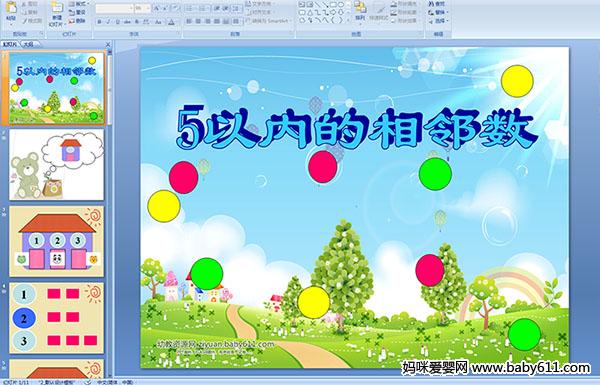Apply a numbered list

pyautogui.click(x=203, y=8)
